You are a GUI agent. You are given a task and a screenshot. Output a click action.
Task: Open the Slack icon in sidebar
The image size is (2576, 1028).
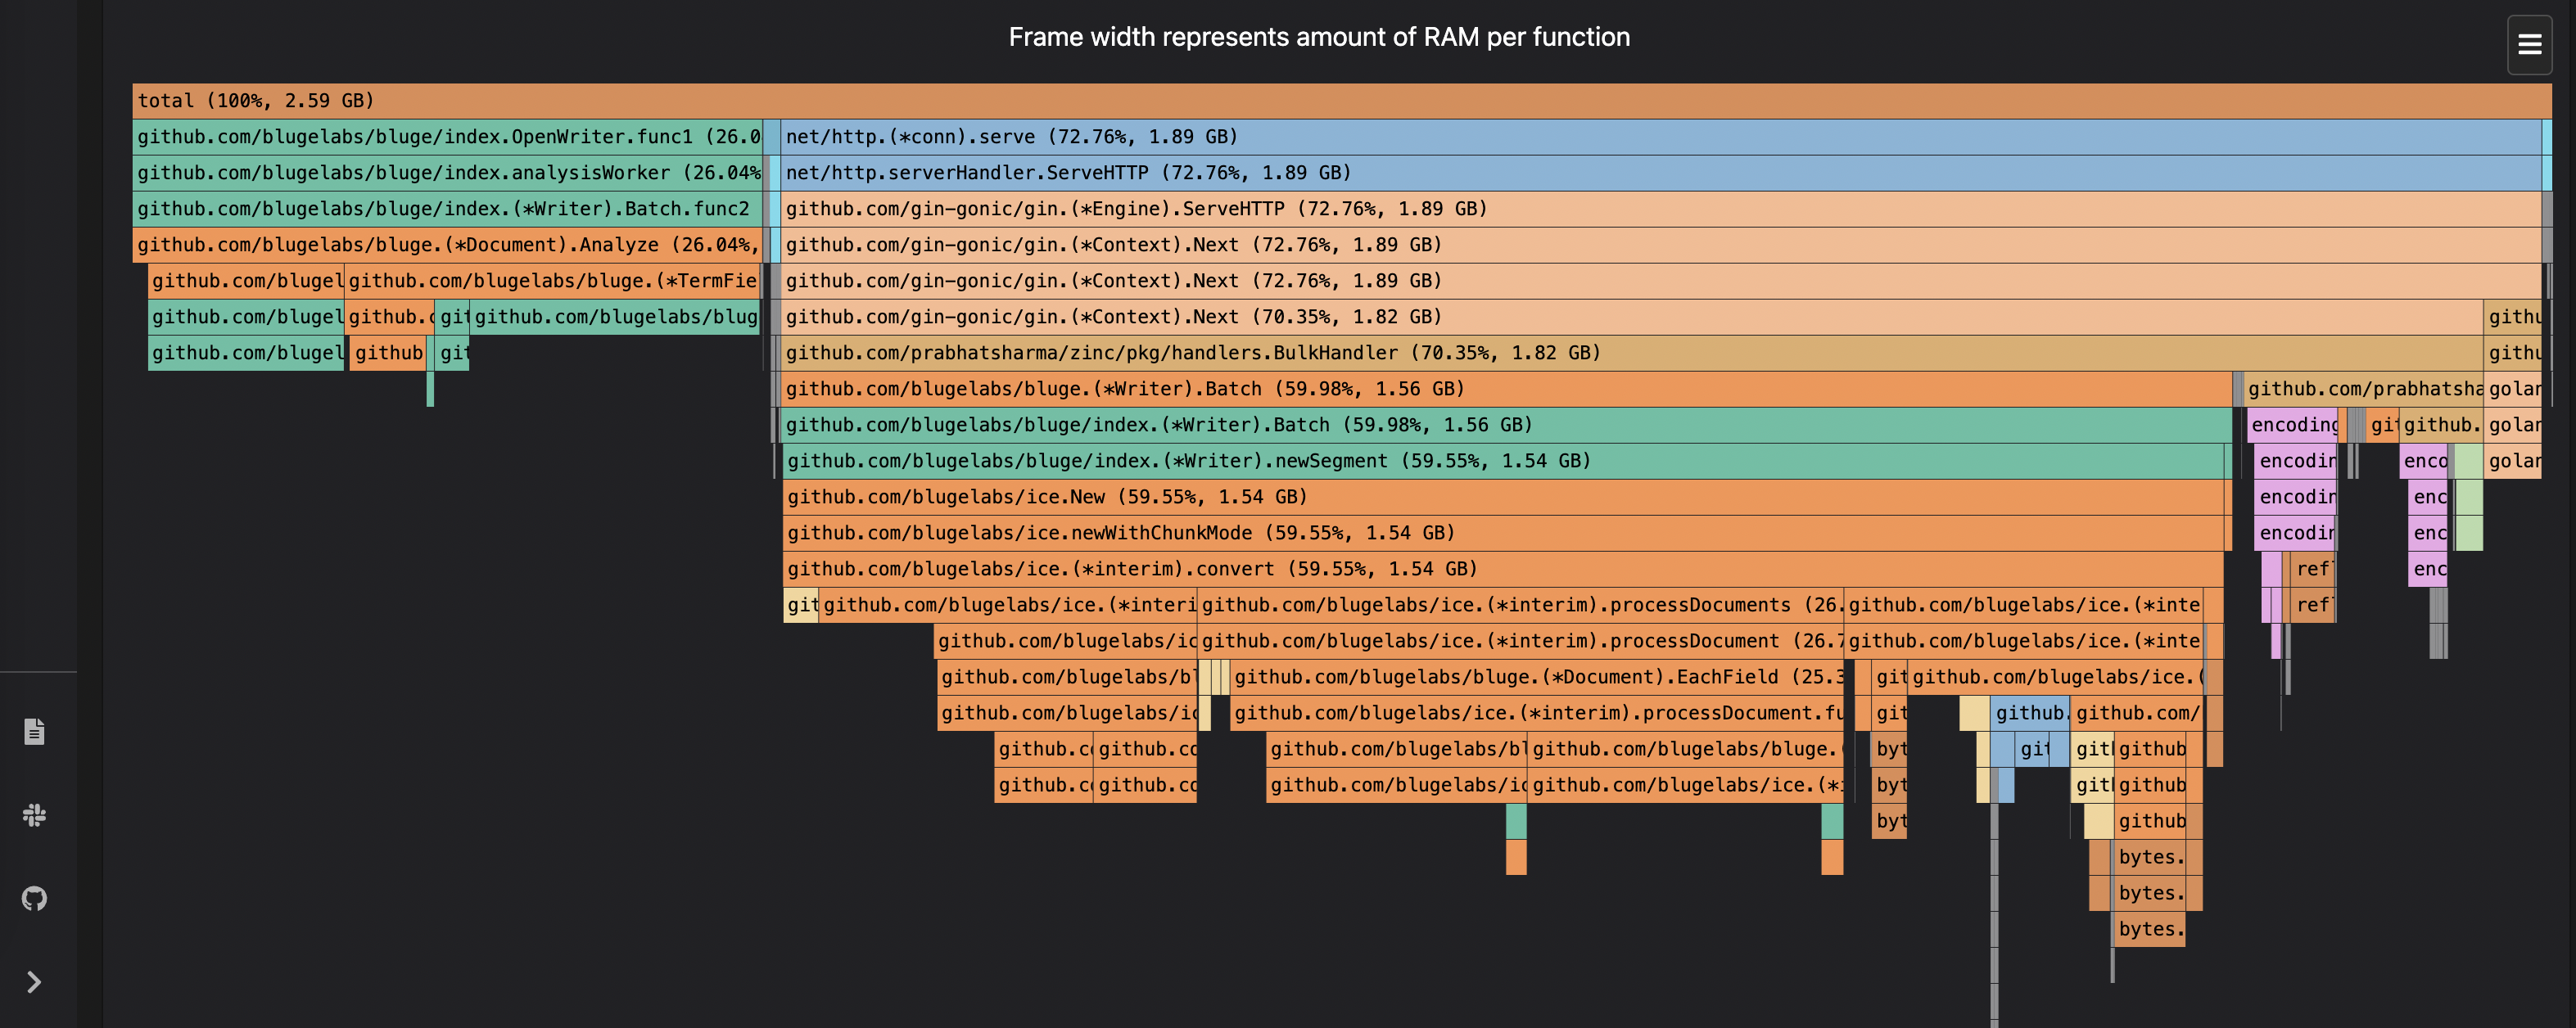pos(34,815)
